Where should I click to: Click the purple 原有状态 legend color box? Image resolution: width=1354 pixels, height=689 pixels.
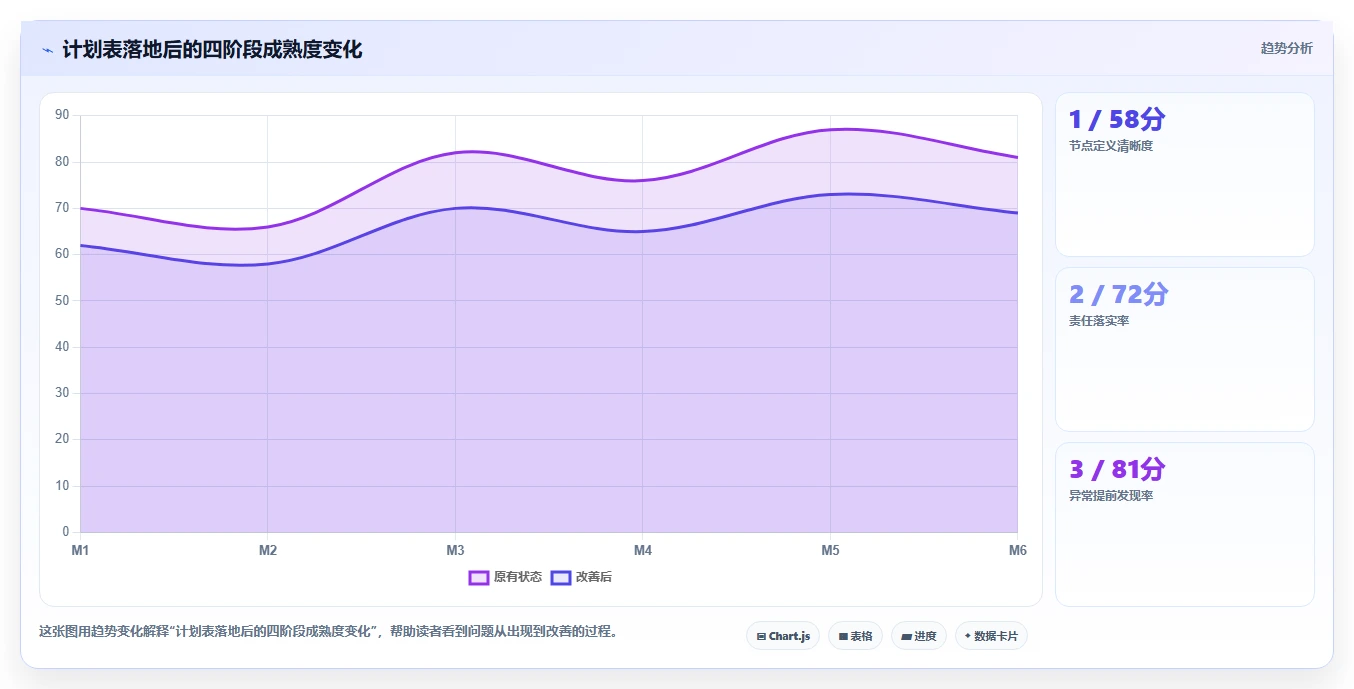point(478,577)
